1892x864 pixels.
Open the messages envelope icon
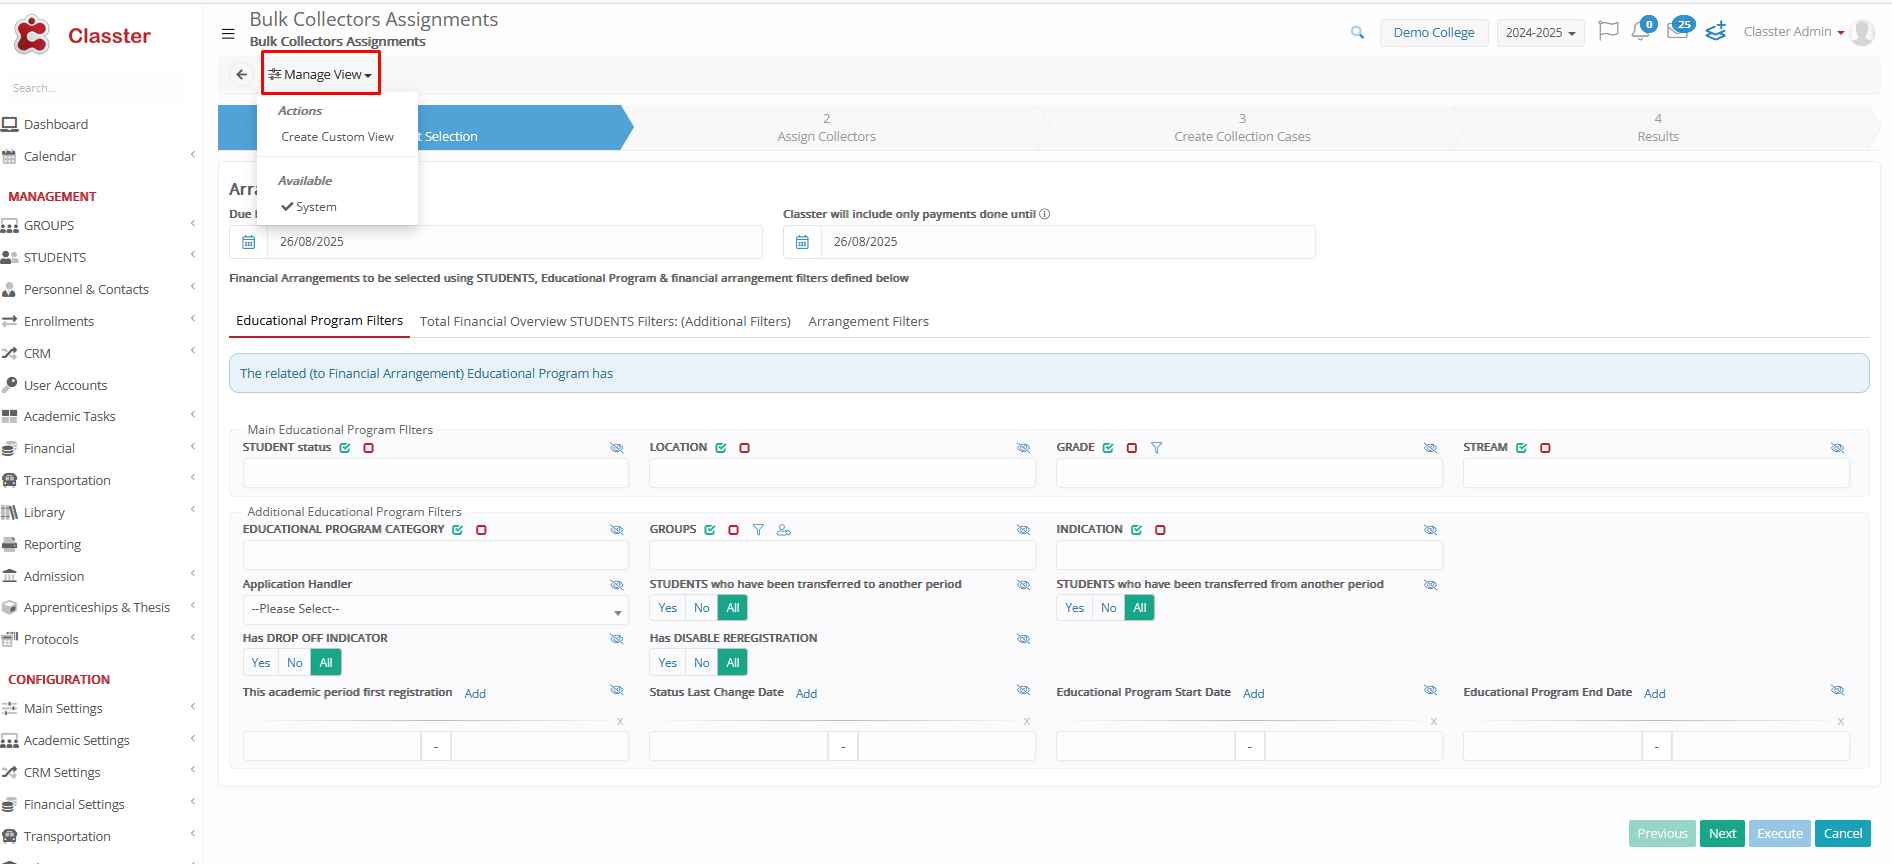coord(1677,32)
